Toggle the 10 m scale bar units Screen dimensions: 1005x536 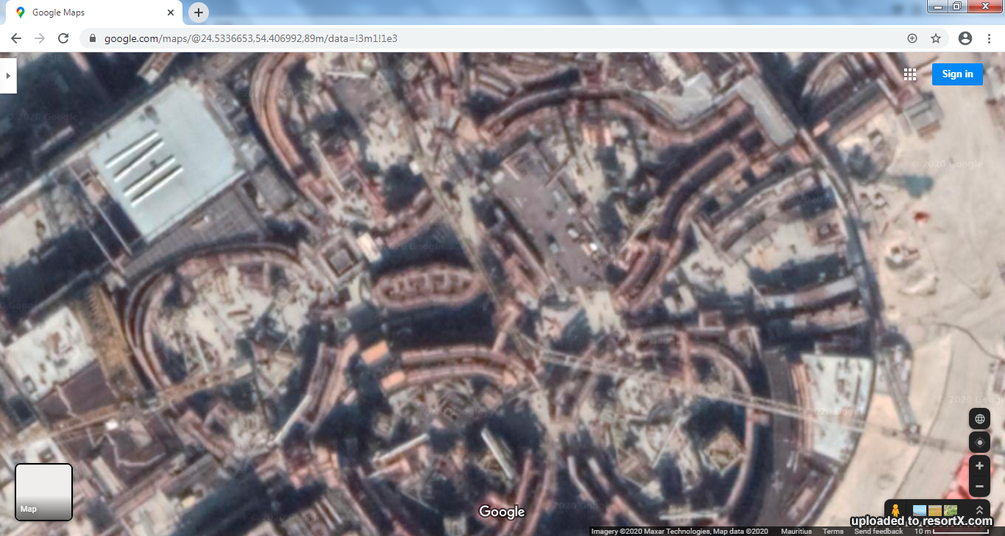tap(954, 531)
